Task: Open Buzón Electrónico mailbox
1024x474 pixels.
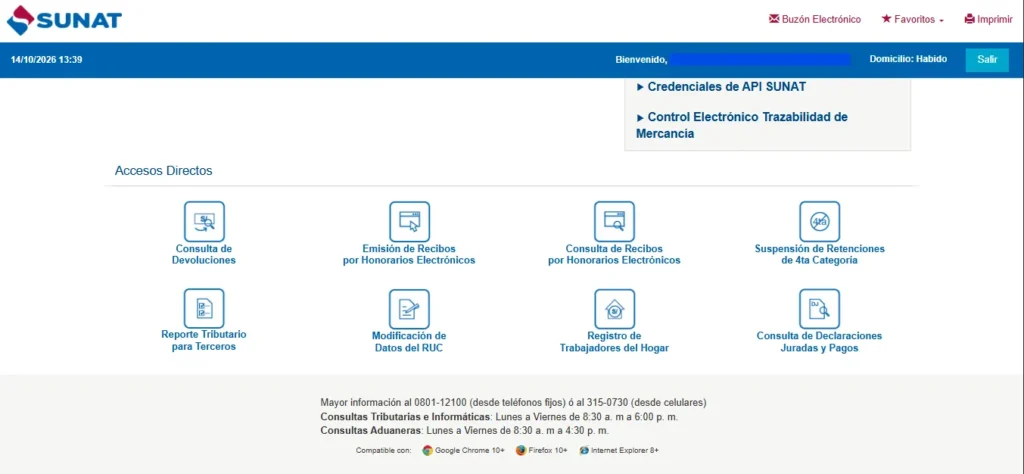Action: pyautogui.click(x=815, y=20)
